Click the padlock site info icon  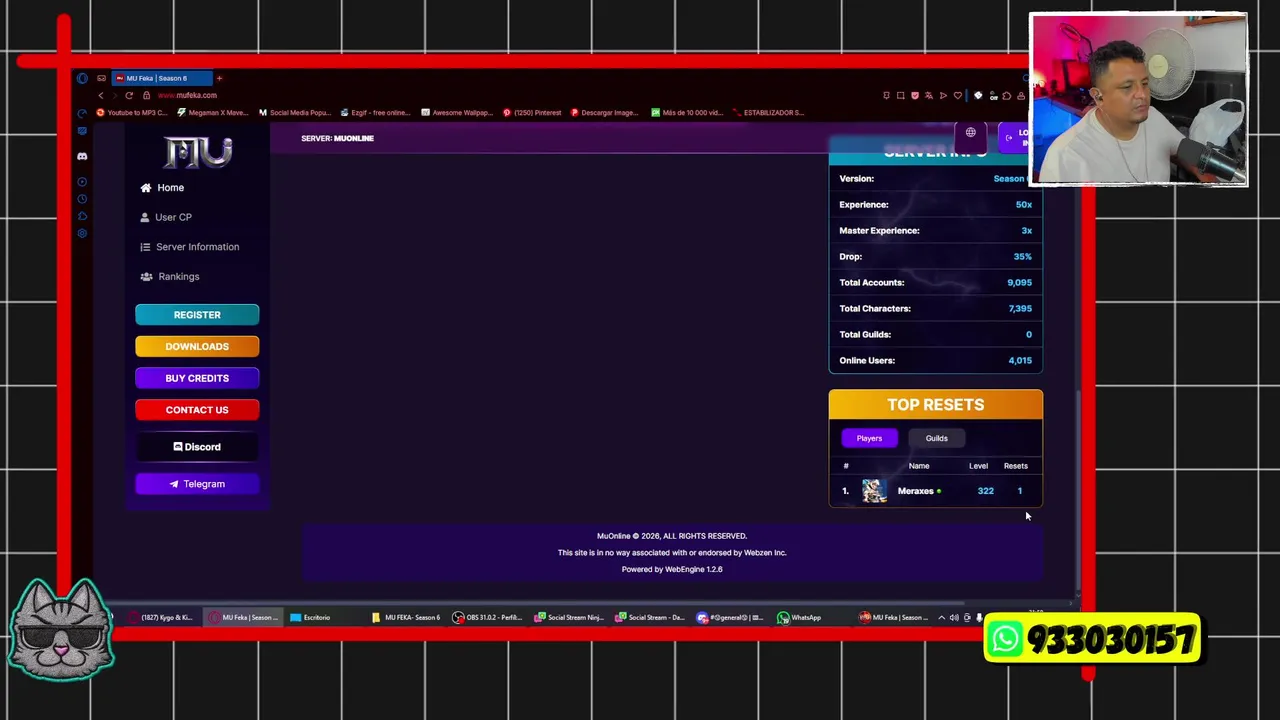pyautogui.click(x=146, y=95)
